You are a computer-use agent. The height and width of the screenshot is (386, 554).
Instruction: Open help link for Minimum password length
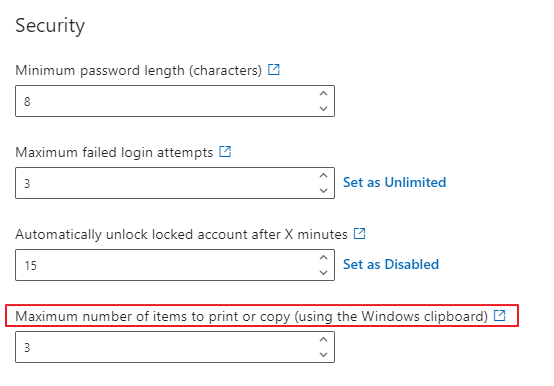click(x=273, y=70)
